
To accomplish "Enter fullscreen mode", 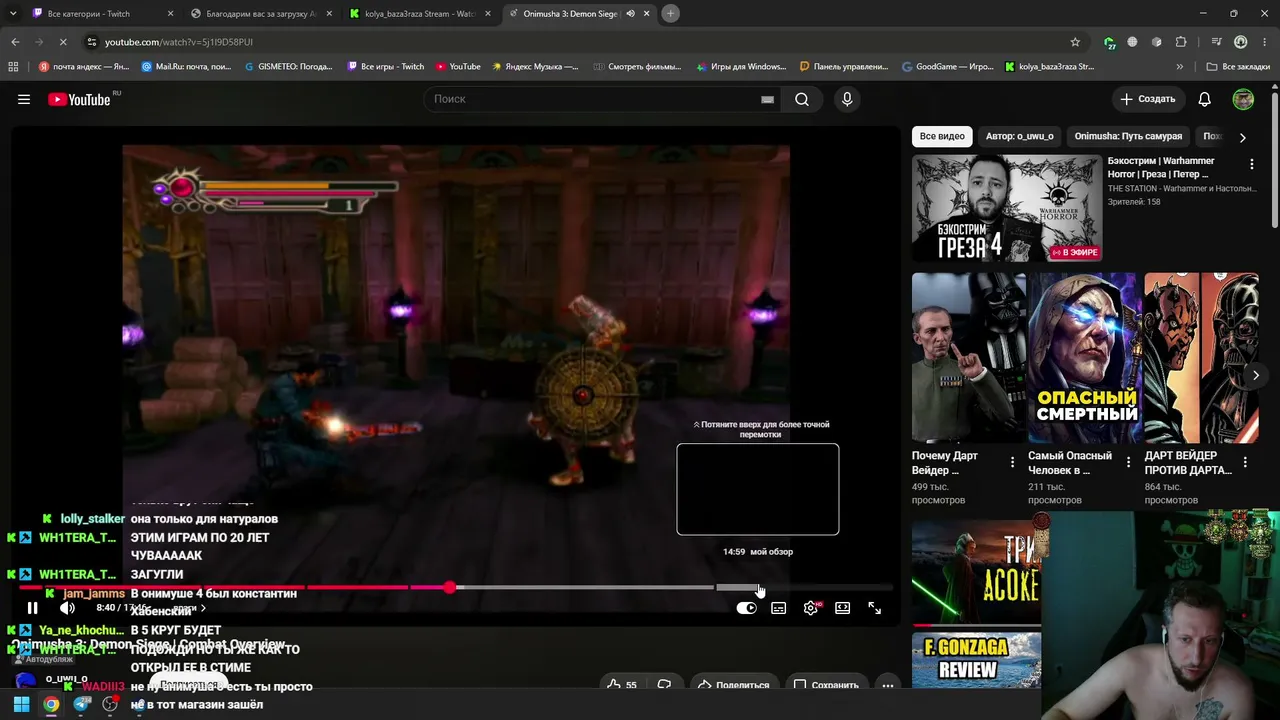I will [875, 608].
